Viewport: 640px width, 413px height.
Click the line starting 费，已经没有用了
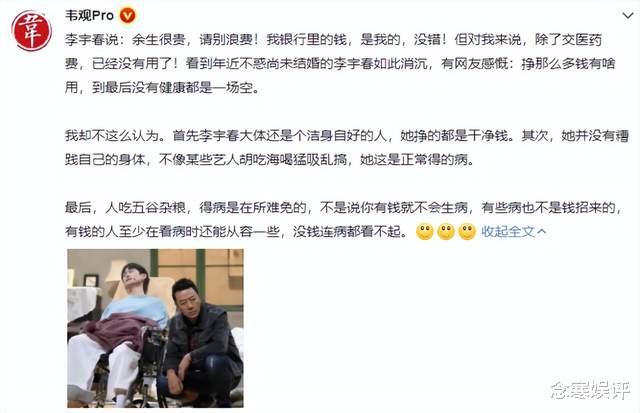point(340,64)
